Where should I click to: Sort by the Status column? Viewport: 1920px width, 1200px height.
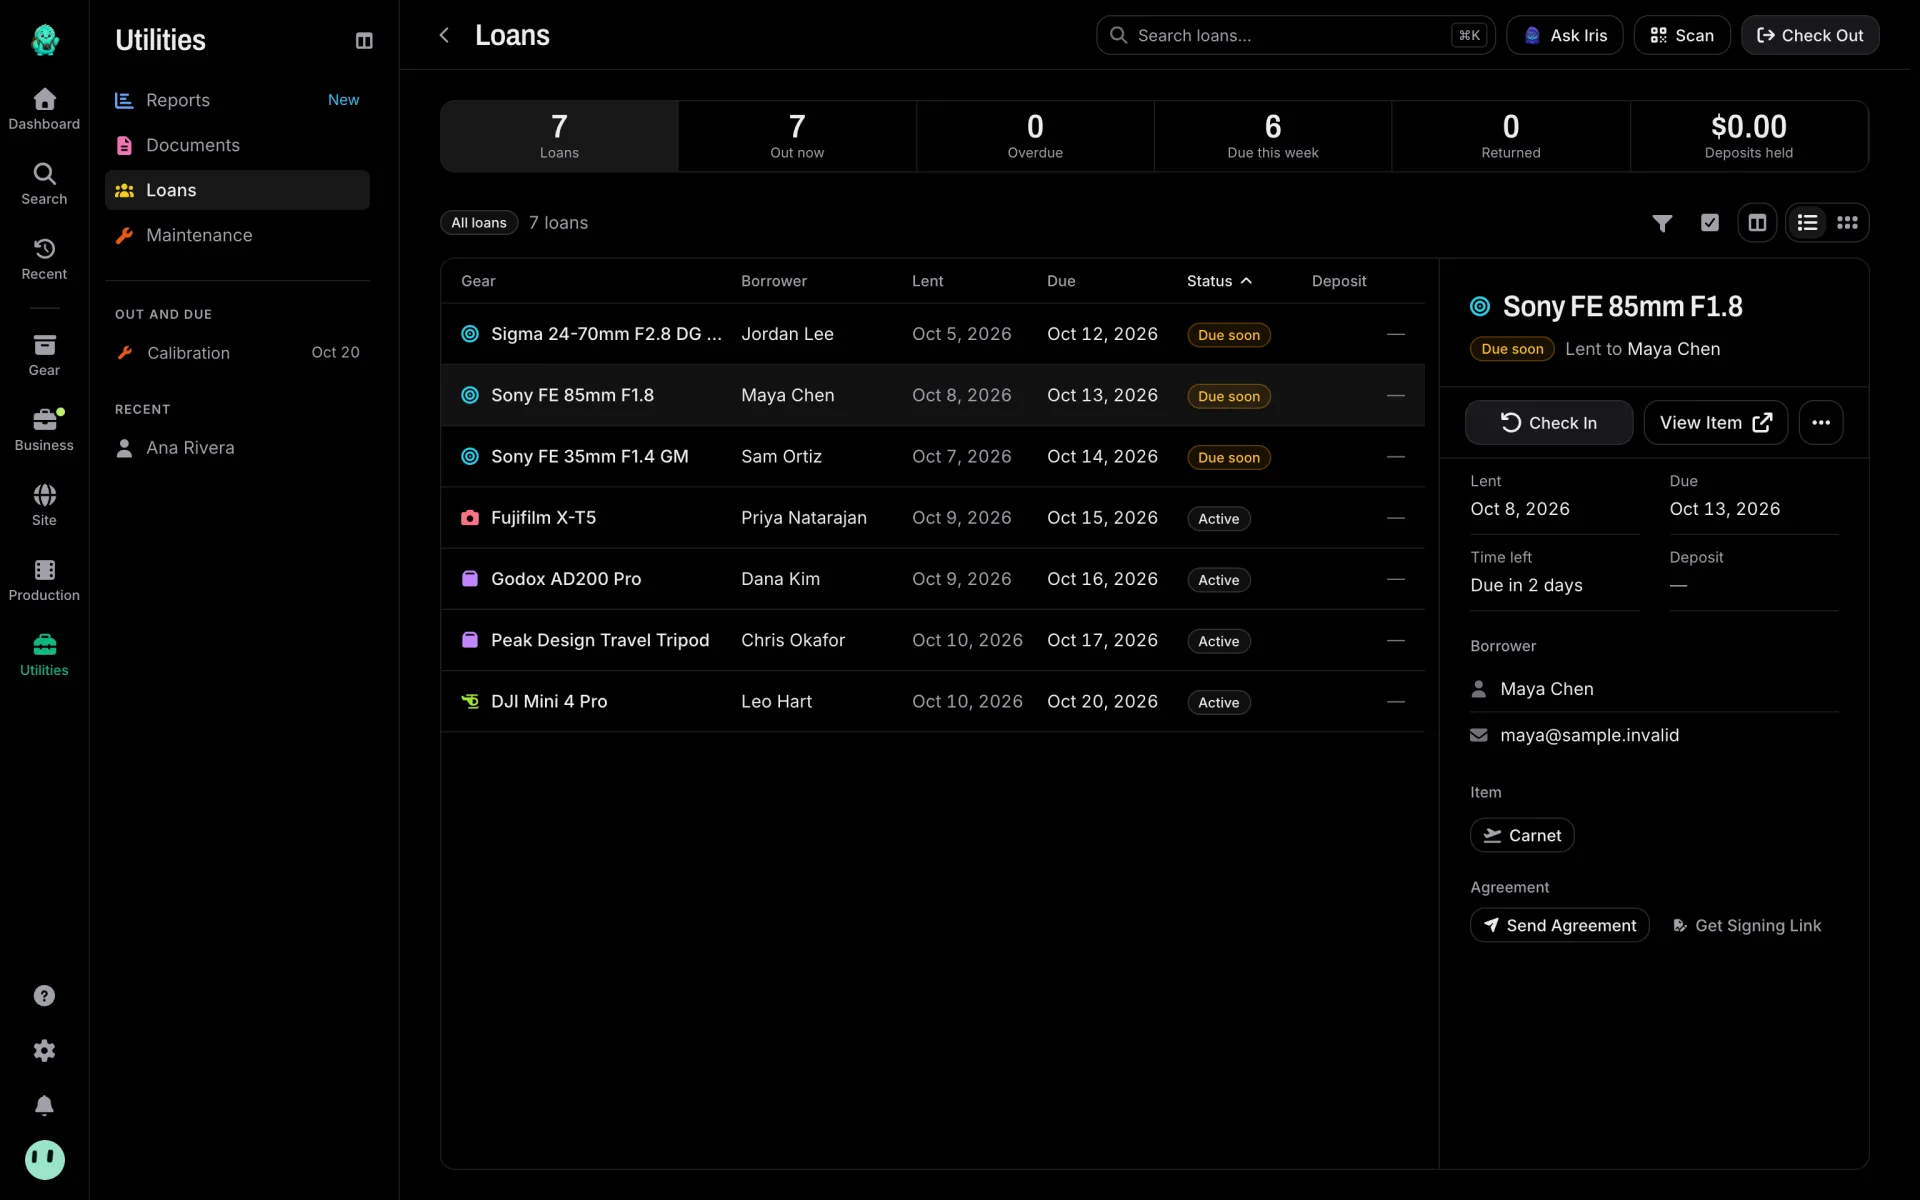[x=1219, y=281]
